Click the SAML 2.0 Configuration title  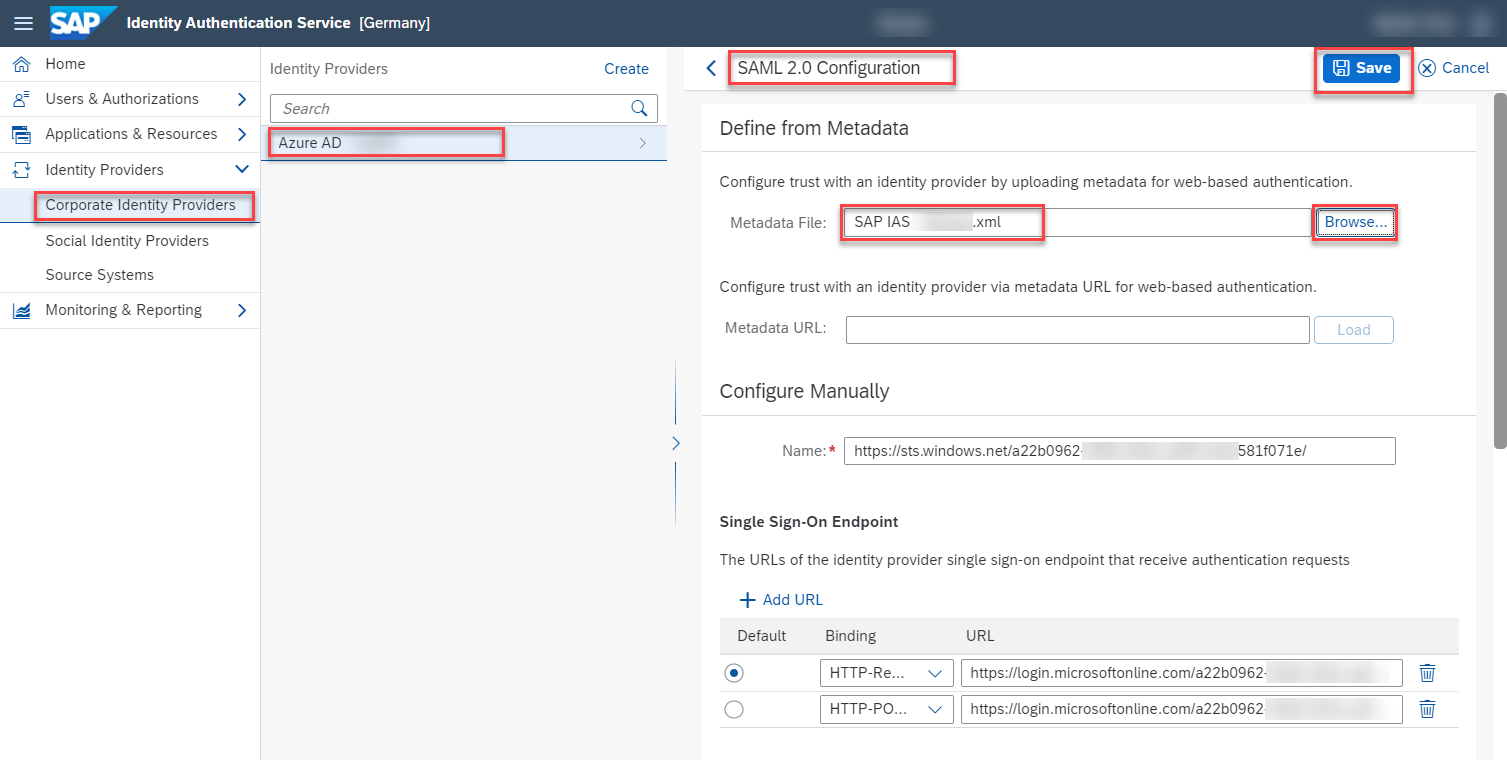(829, 68)
